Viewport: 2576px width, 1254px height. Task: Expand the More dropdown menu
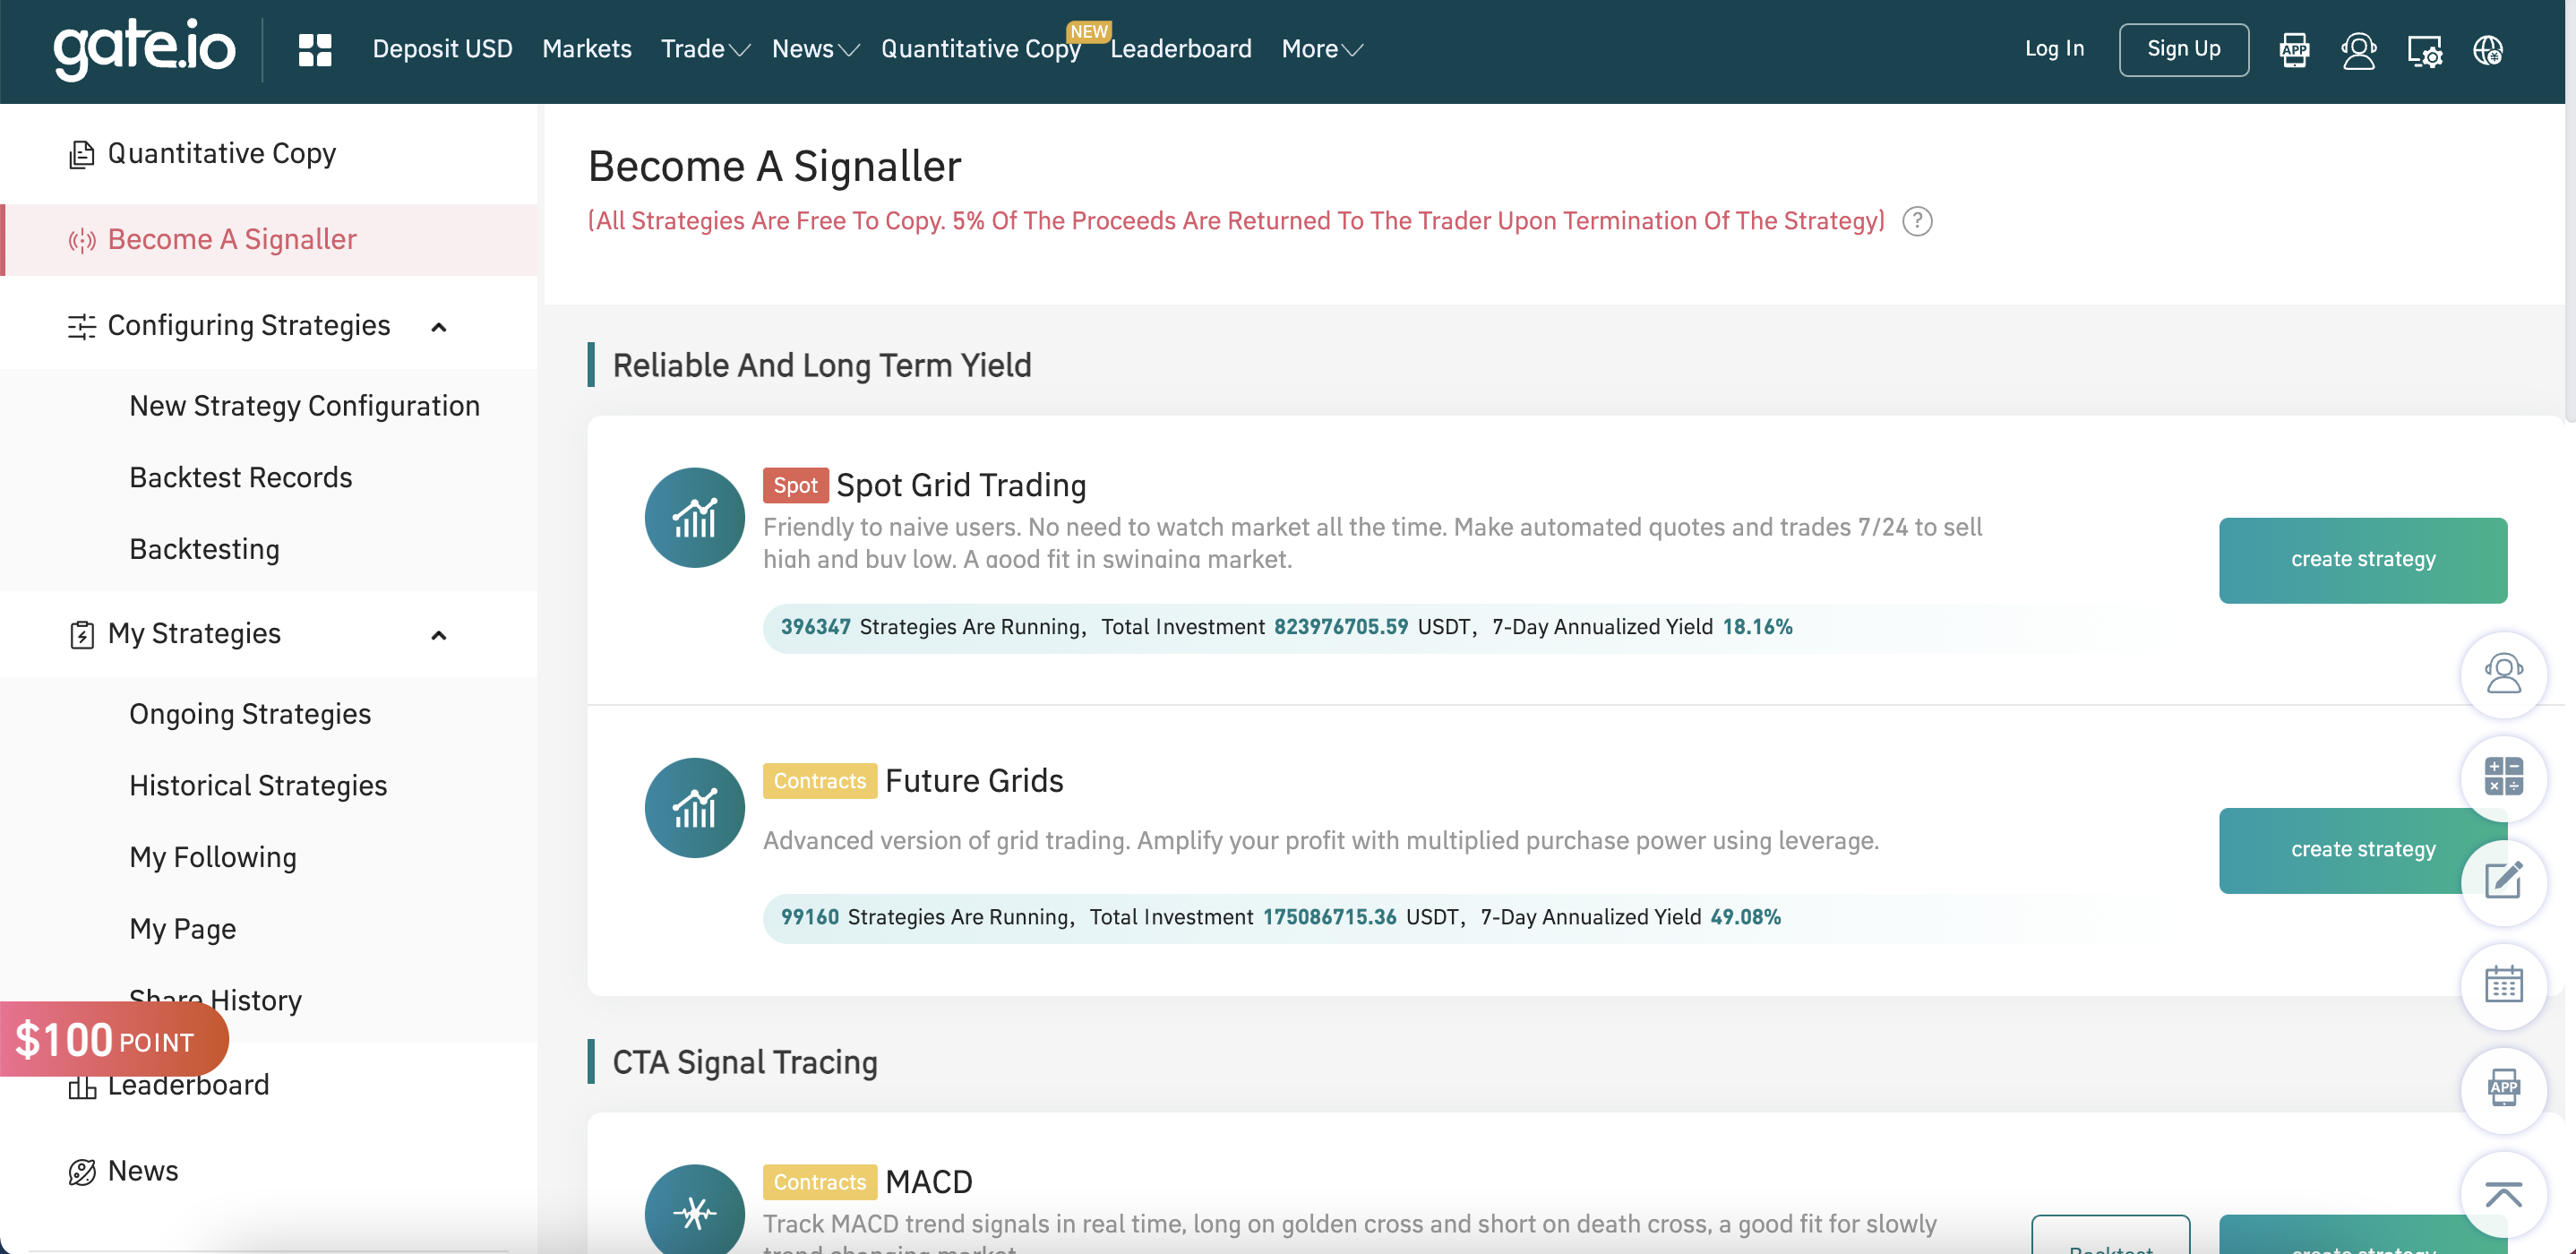[1322, 49]
